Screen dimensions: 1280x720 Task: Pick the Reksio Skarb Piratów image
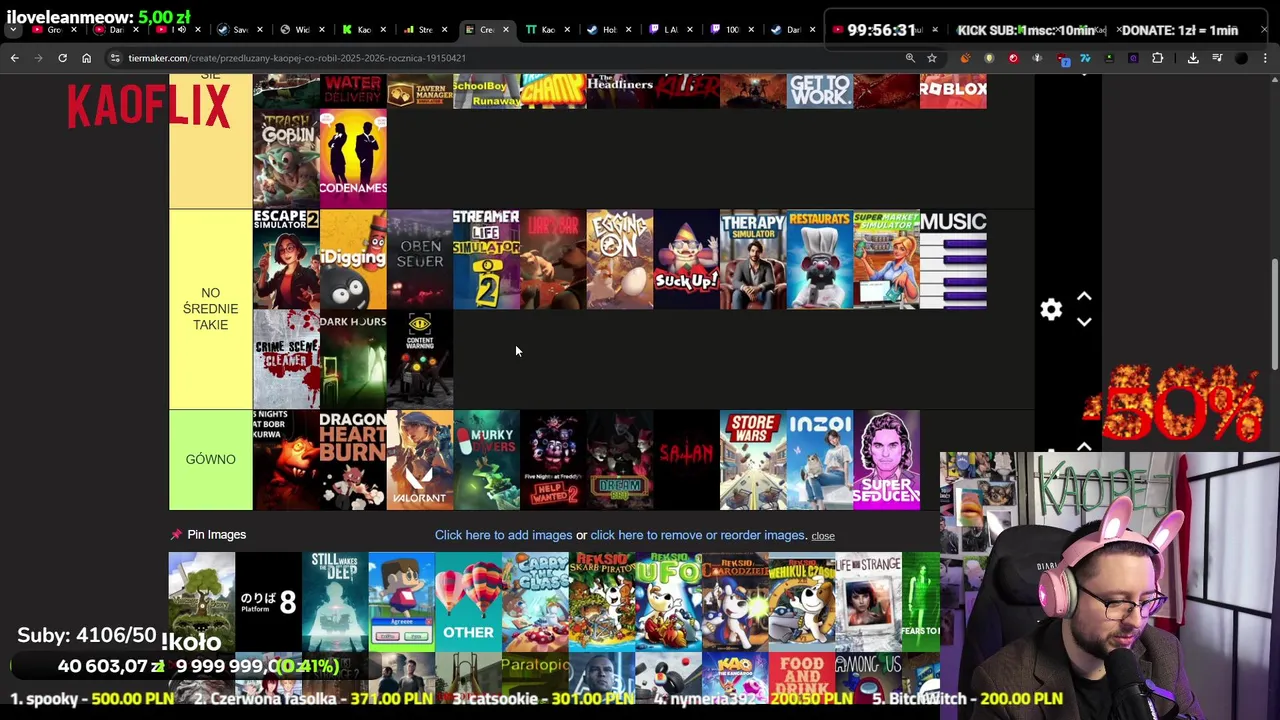(601, 602)
